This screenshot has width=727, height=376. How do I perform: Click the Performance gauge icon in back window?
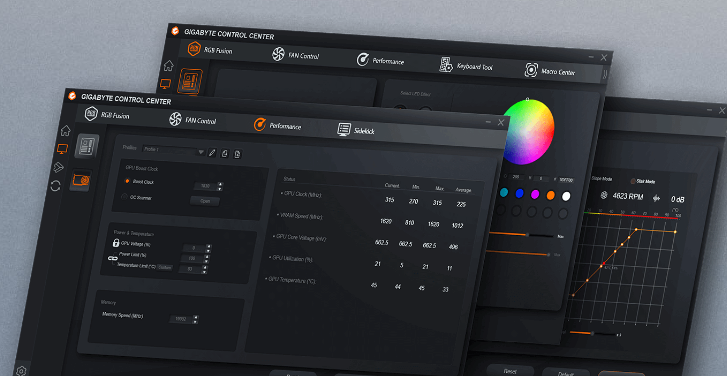(x=363, y=60)
